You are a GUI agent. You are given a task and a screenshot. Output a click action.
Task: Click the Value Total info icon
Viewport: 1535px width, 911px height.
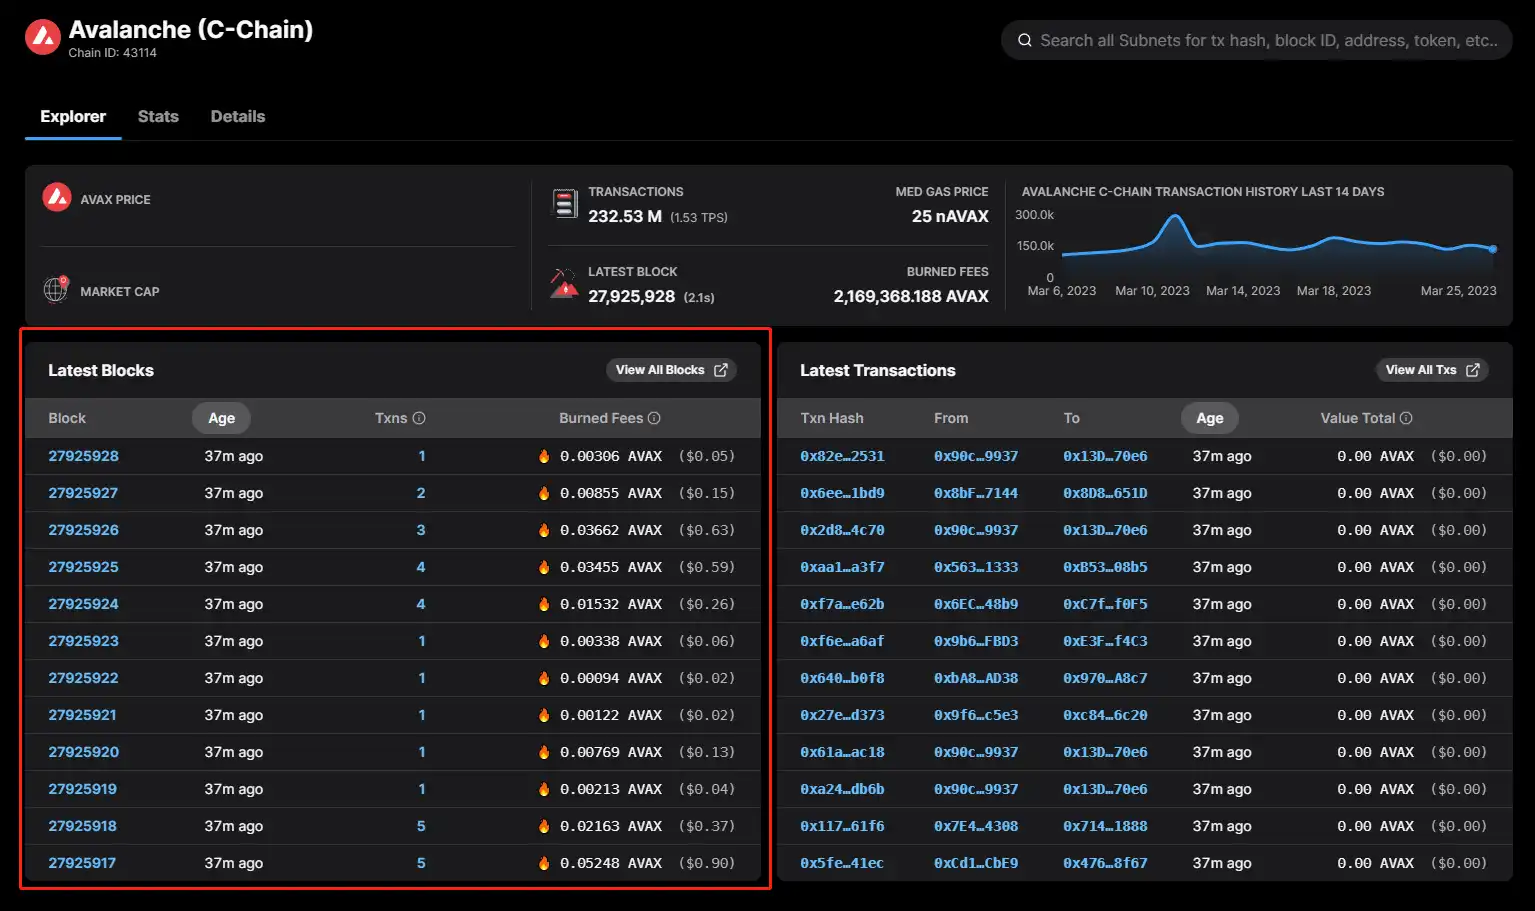click(x=1406, y=418)
